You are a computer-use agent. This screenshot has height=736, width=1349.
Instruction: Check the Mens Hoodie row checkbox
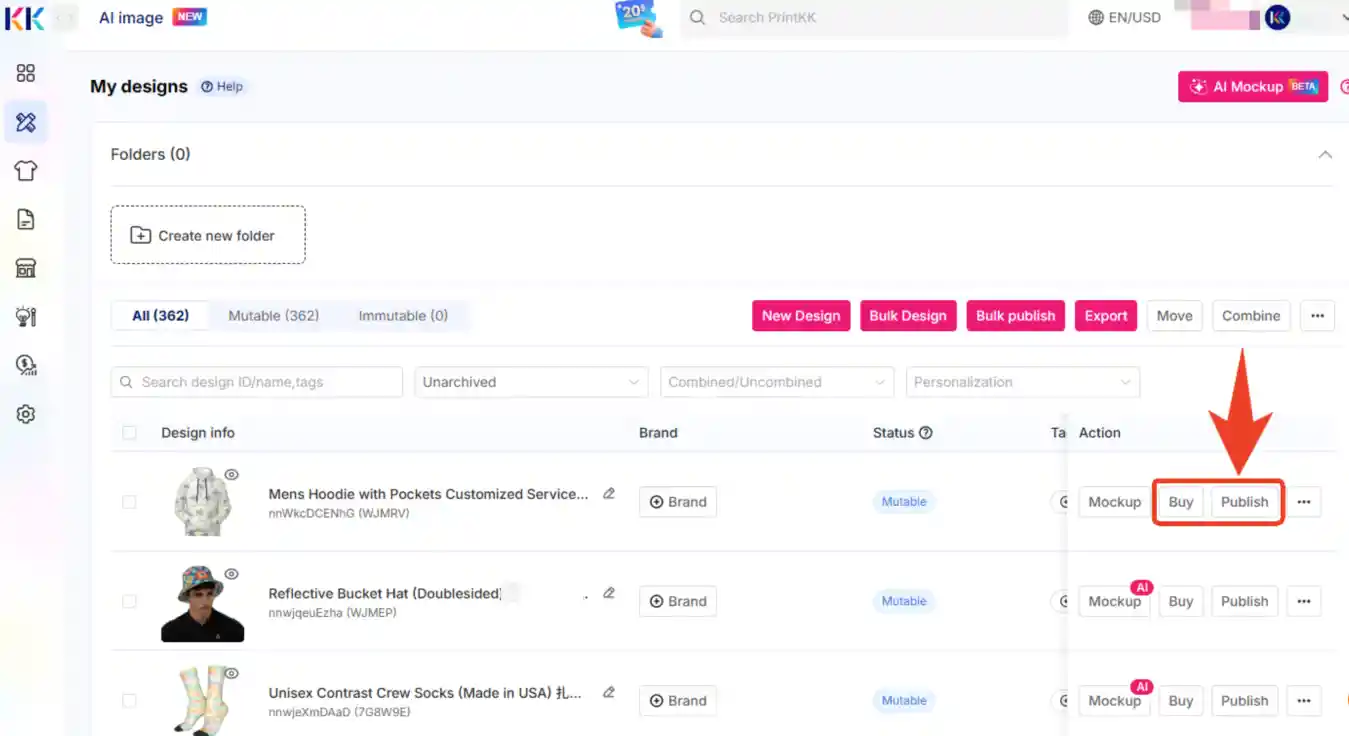point(129,502)
